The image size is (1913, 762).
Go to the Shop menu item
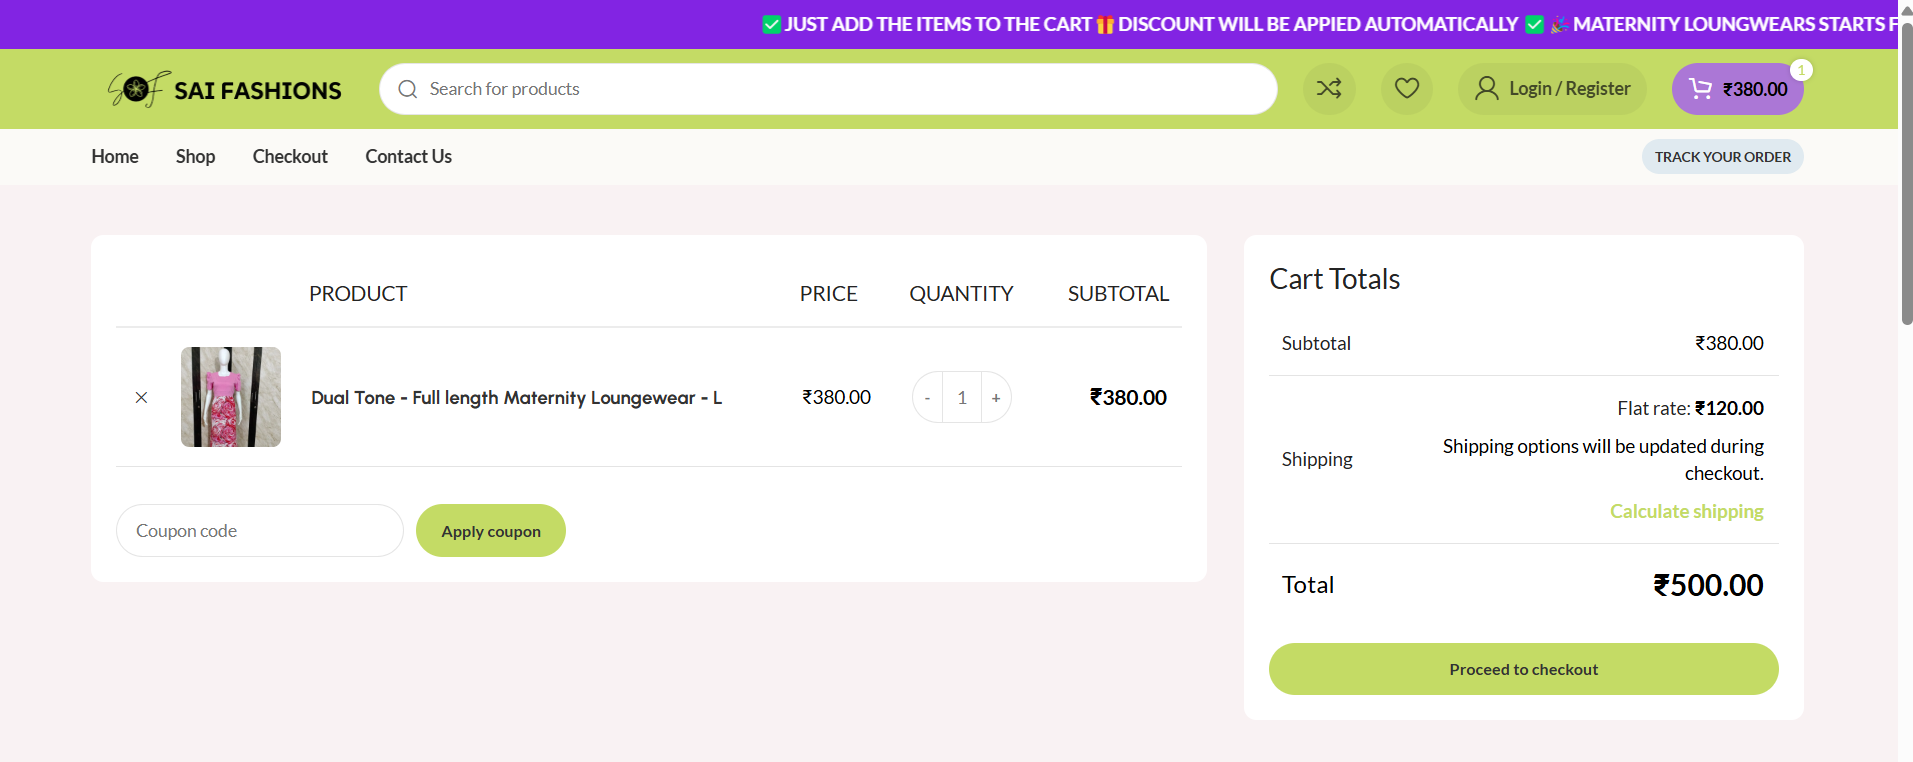tap(195, 156)
